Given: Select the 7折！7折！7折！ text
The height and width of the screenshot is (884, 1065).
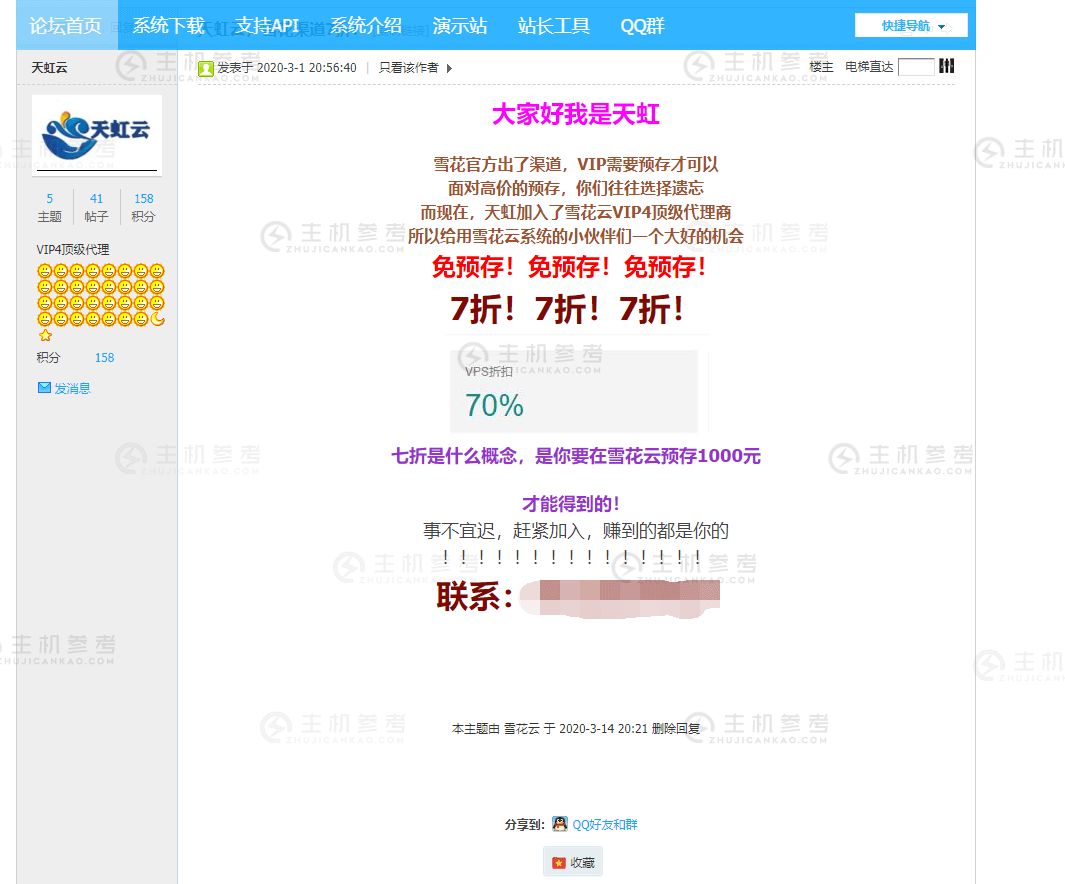Looking at the screenshot, I should [568, 310].
